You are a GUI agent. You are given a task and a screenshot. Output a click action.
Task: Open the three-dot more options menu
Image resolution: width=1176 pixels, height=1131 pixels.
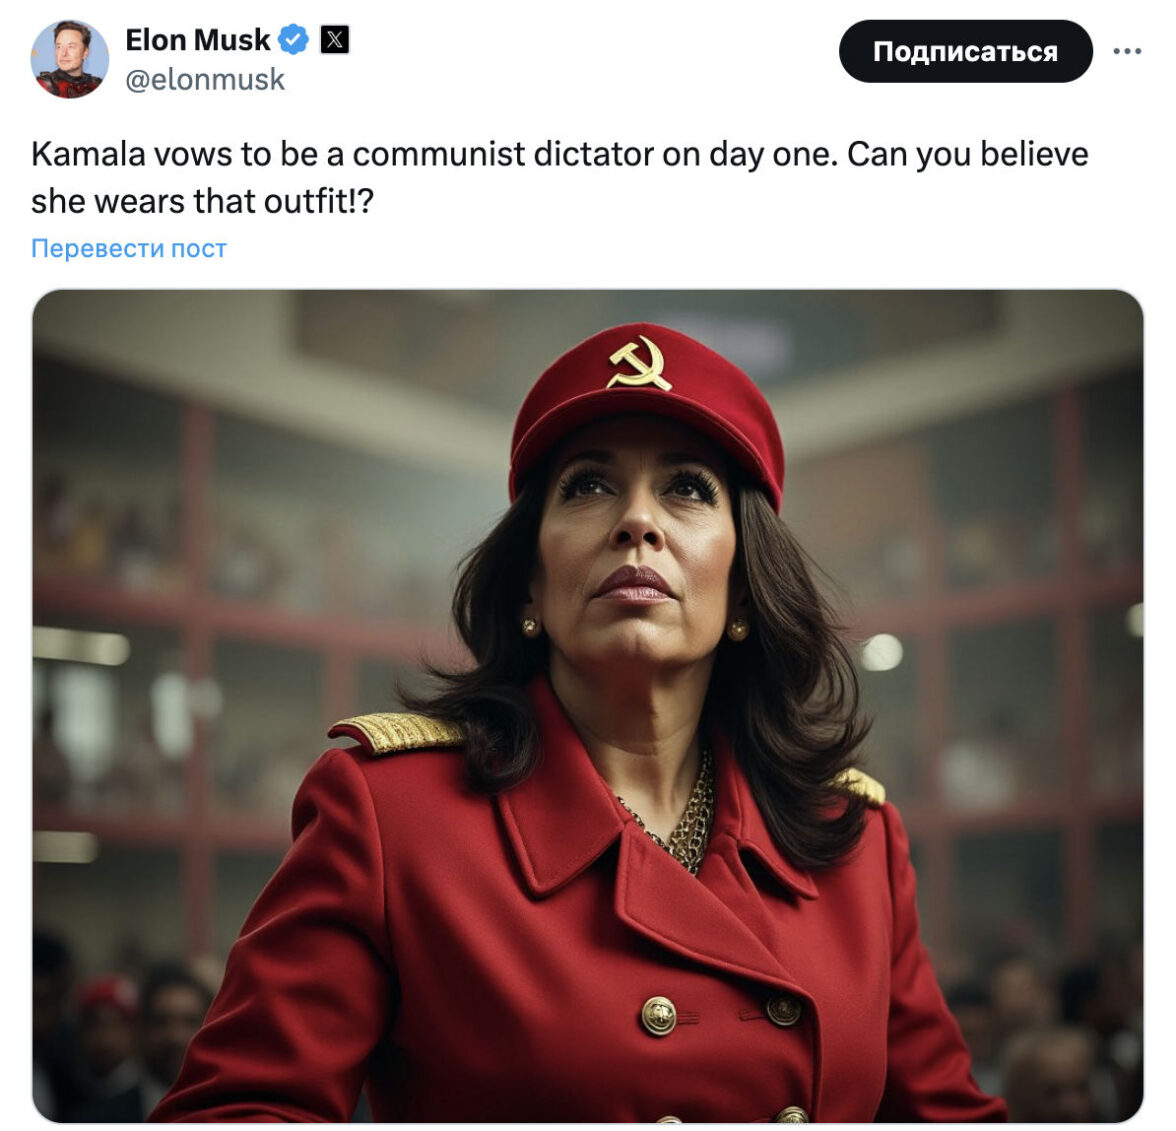coord(1126,51)
